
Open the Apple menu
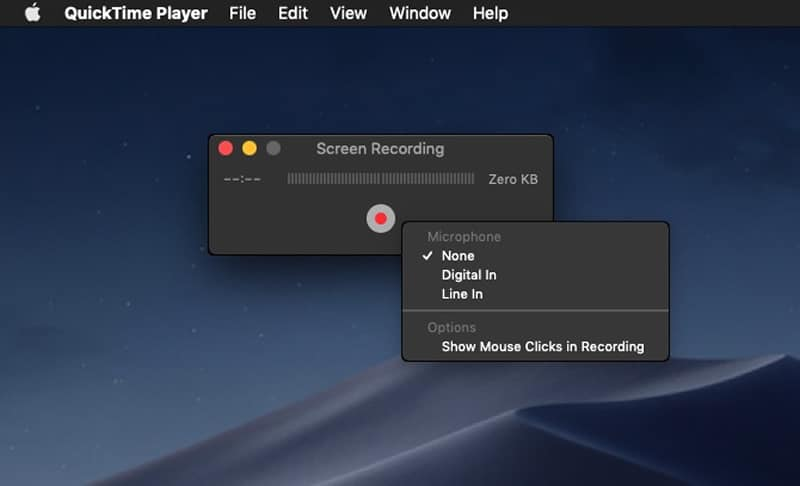(x=33, y=13)
